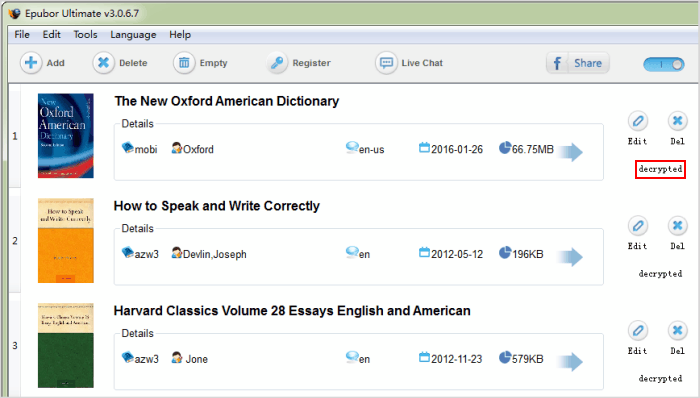Screen dimensions: 700x398
Task: Click the Delete toolbar icon
Action: (104, 62)
